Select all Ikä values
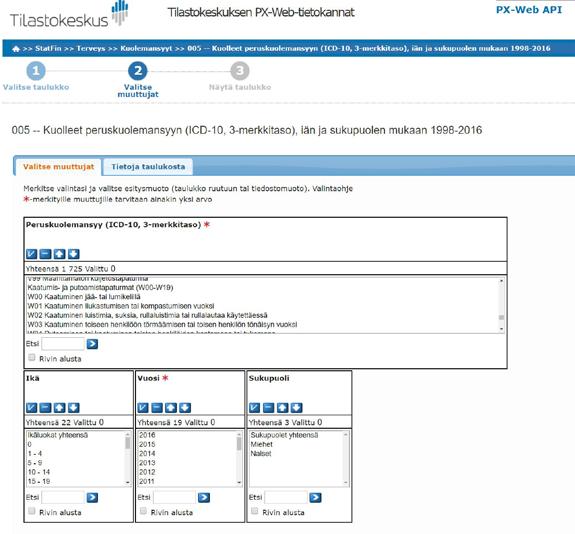 coord(32,407)
